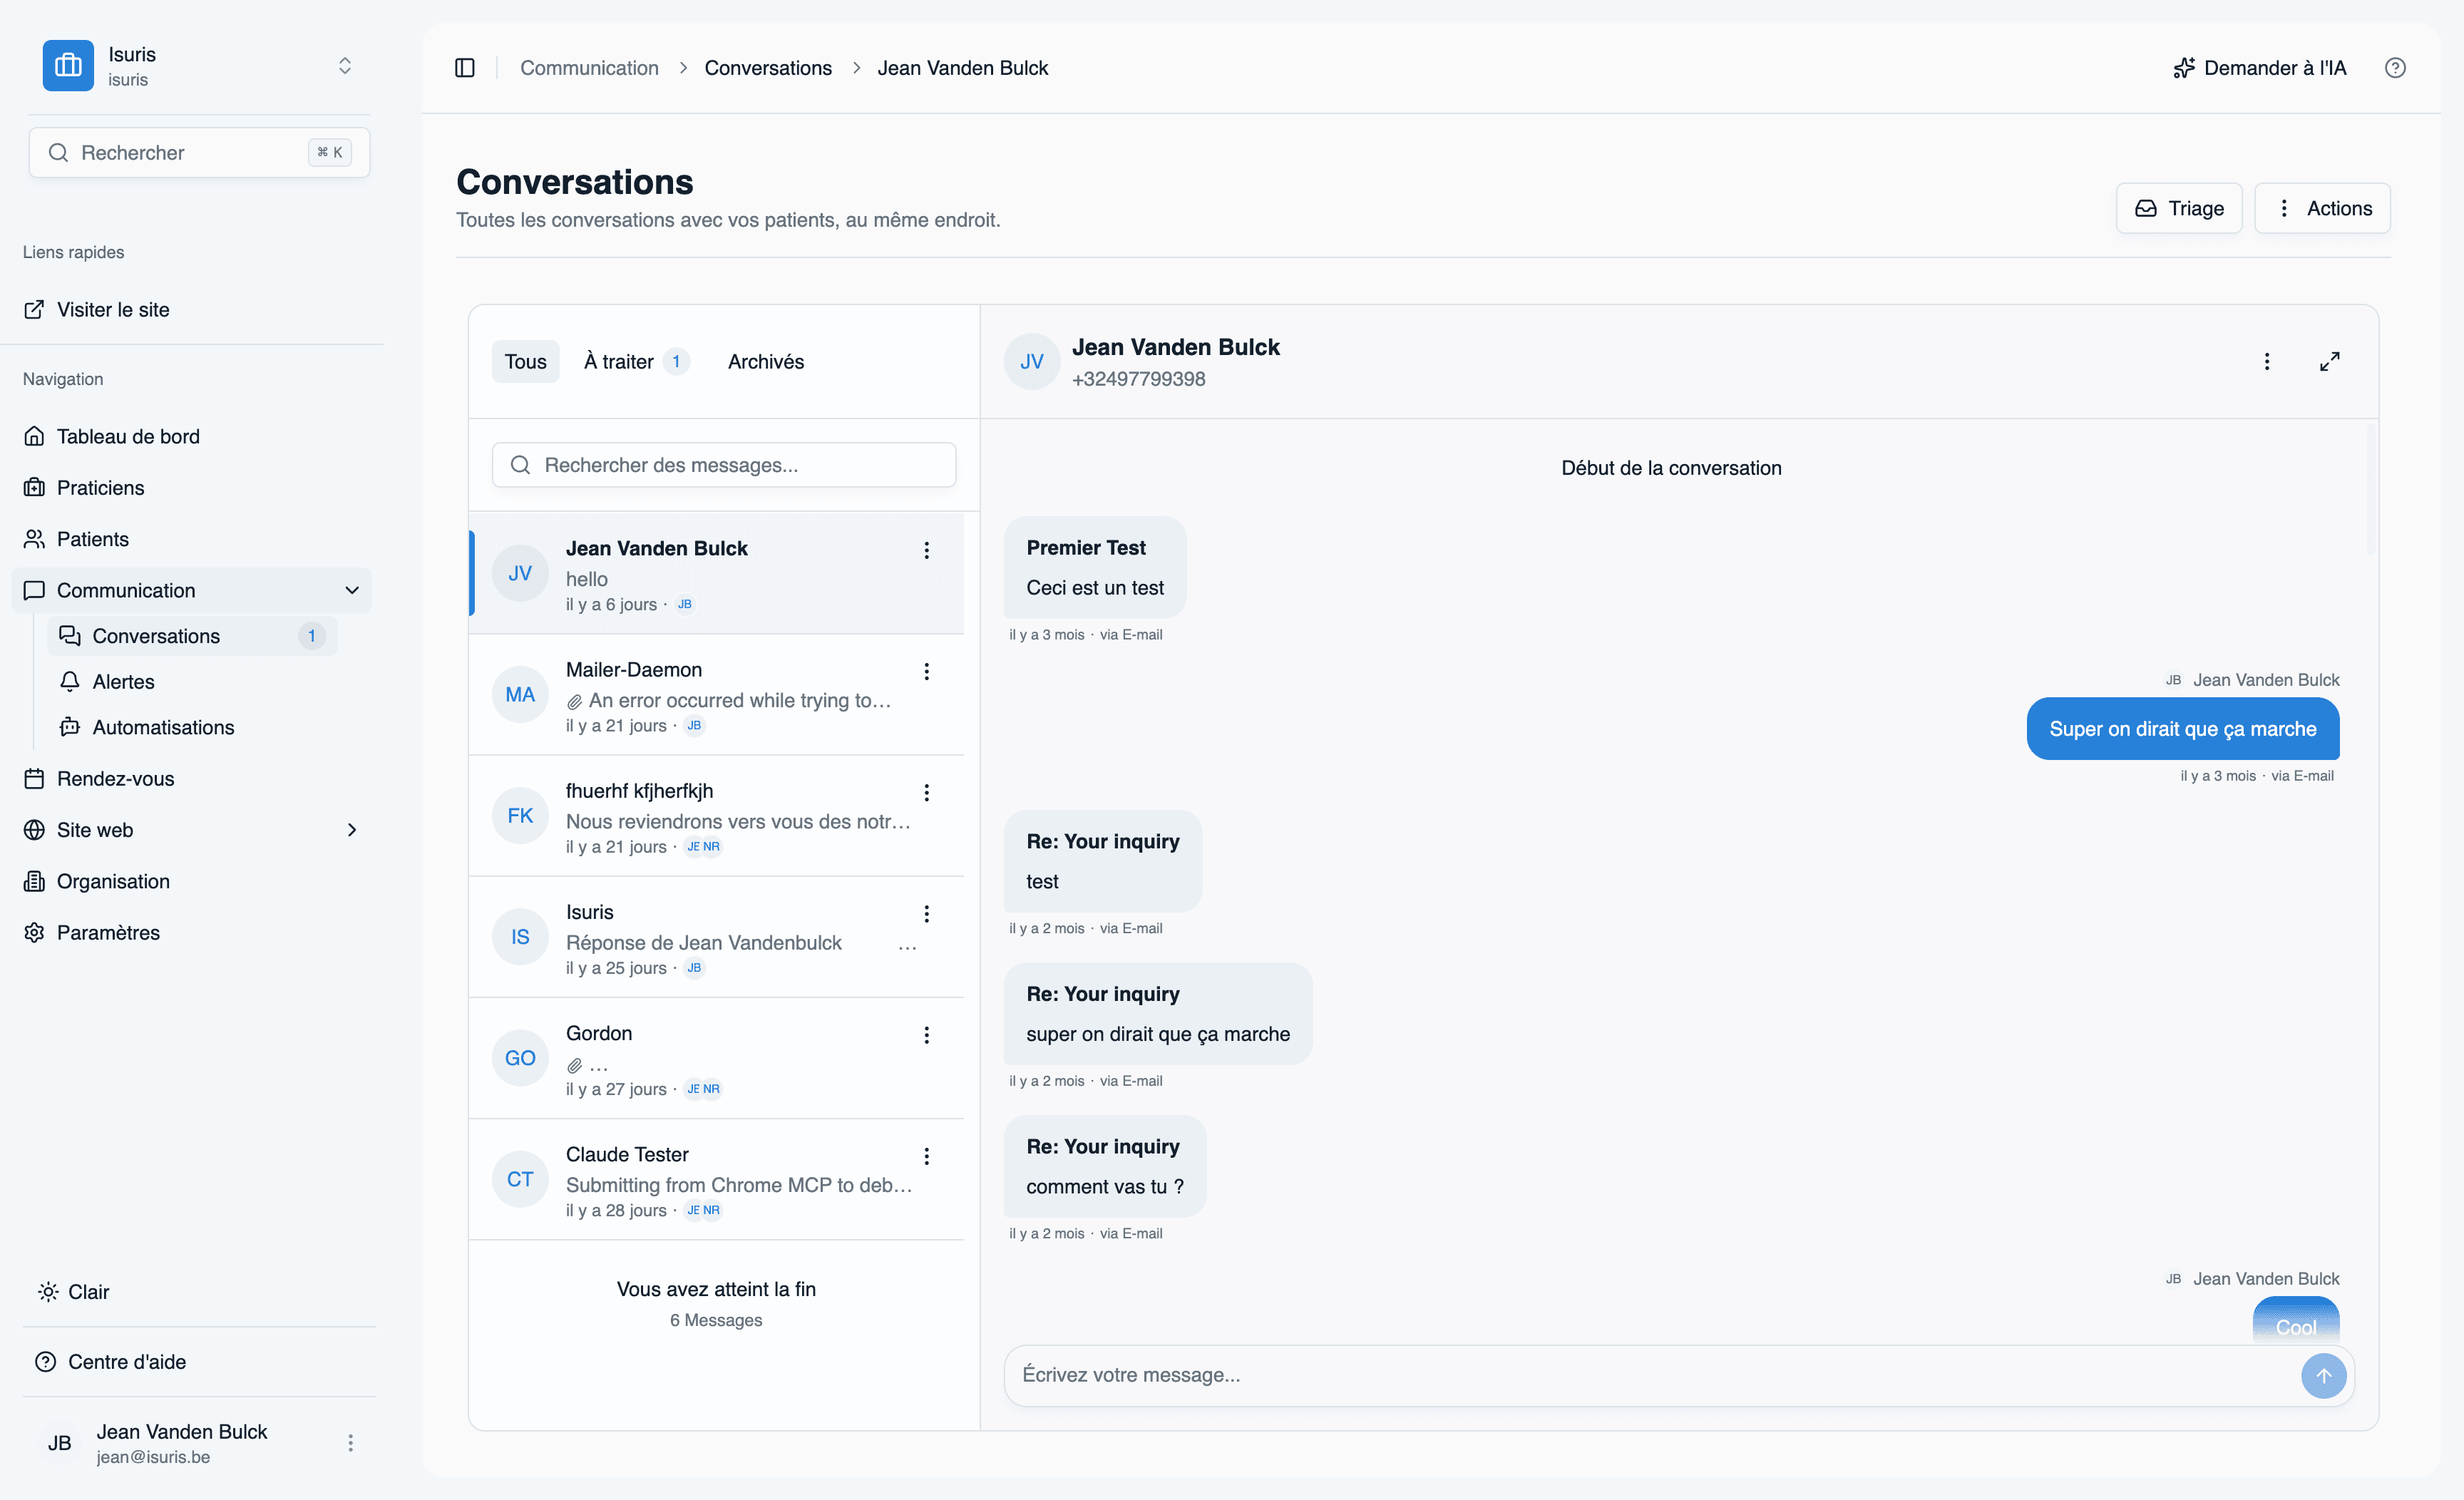Click the Re: Your inquiry 'test' message

1102,861
